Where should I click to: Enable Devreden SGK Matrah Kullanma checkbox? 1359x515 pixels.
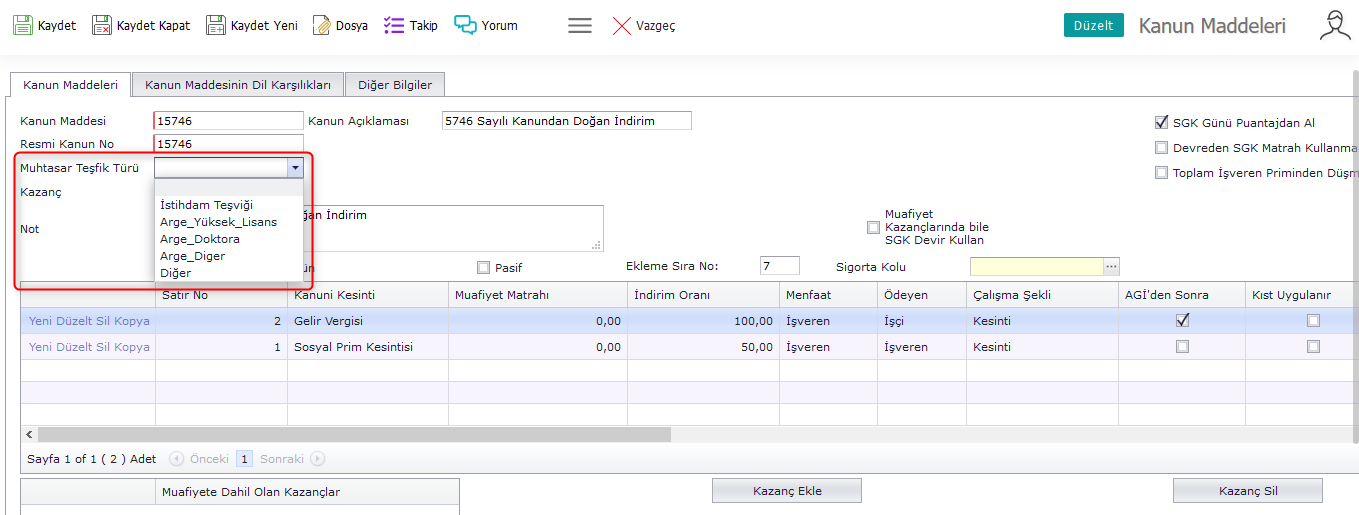[x=1161, y=148]
